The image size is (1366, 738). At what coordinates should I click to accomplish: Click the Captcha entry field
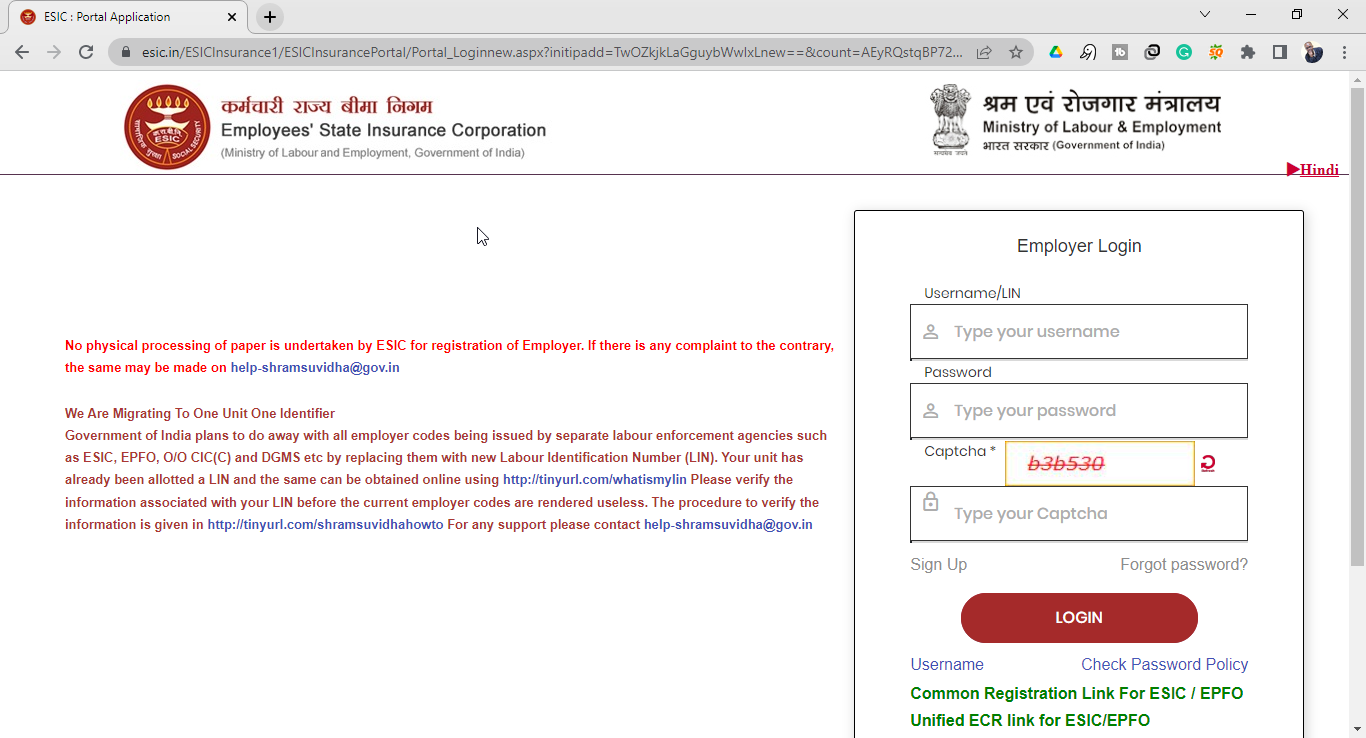1079,513
